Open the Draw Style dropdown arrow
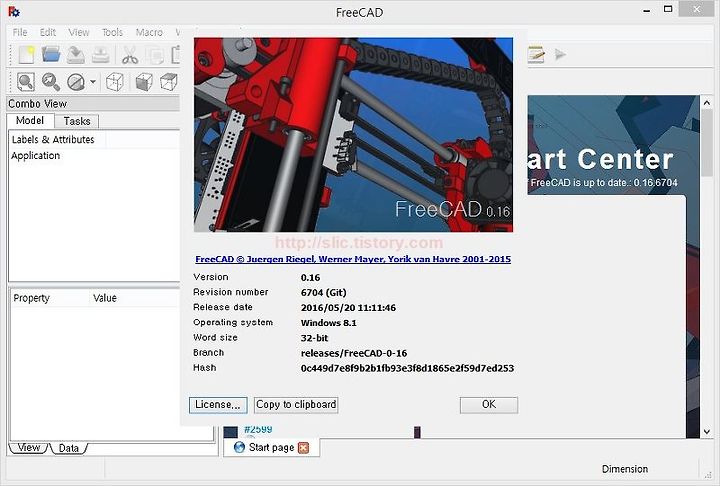The width and height of the screenshot is (720, 486). coord(93,82)
